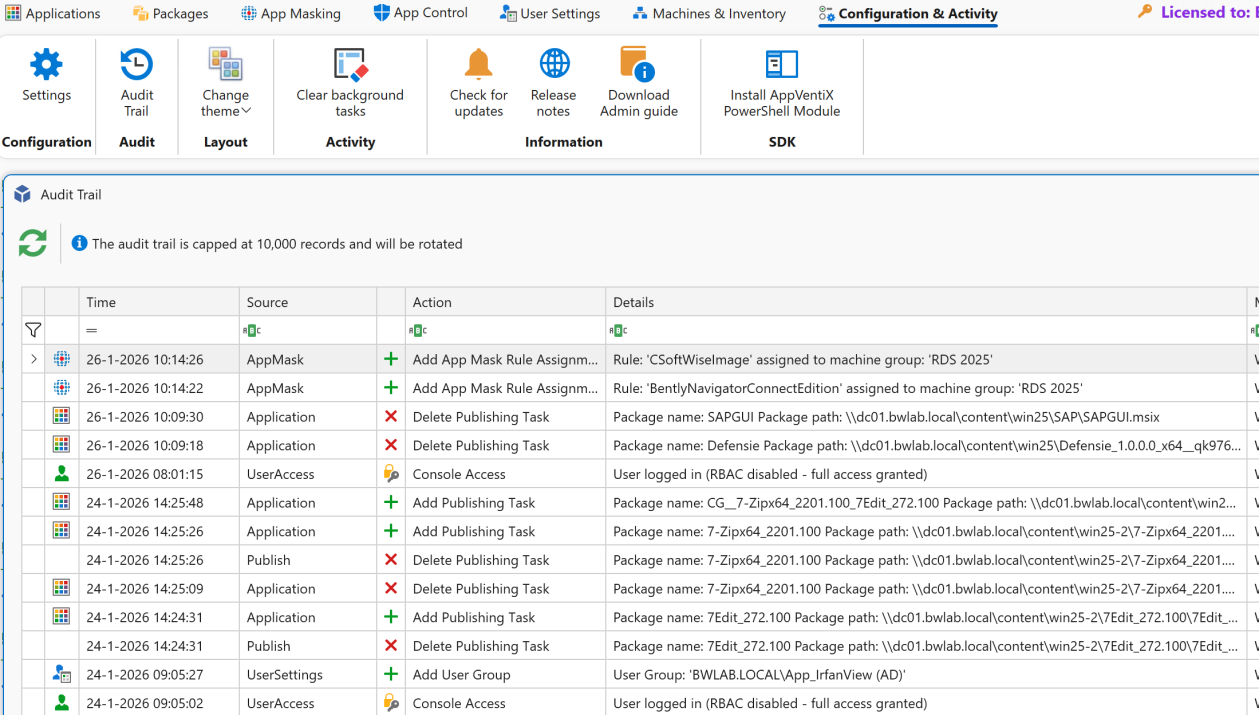This screenshot has width=1259, height=715.
Task: Refresh the audit trail list
Action: pos(33,243)
